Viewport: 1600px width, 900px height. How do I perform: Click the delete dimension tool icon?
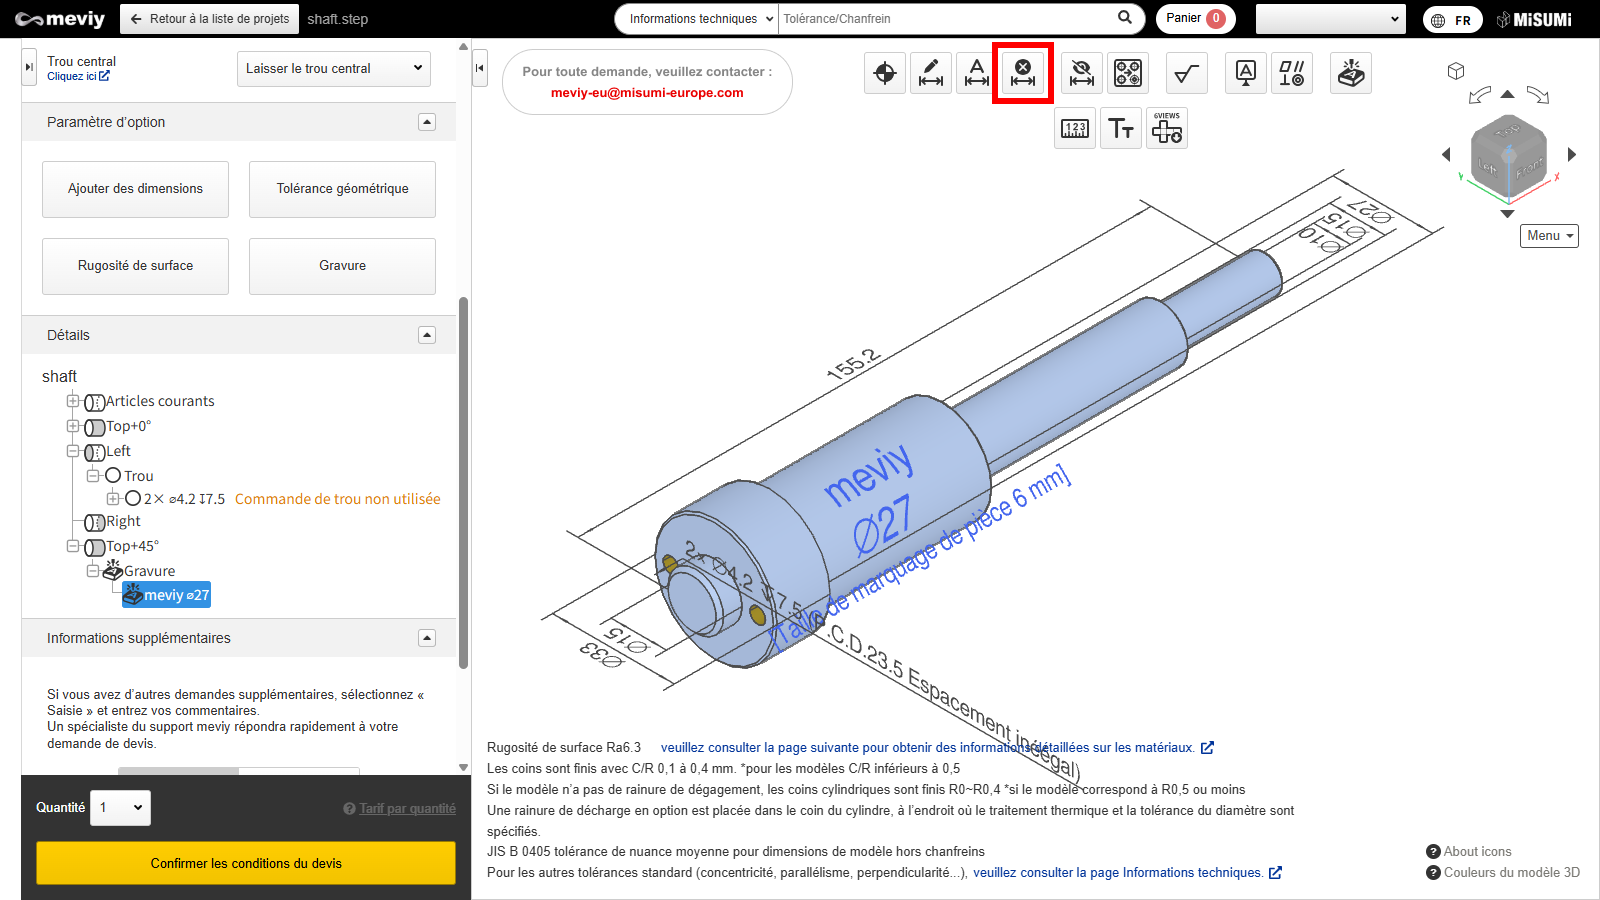(x=1023, y=73)
